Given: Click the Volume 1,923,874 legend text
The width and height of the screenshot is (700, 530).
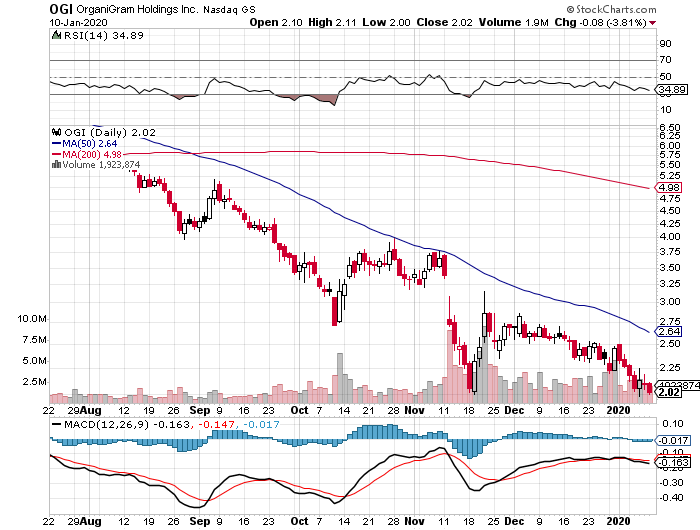Looking at the screenshot, I should click(101, 165).
